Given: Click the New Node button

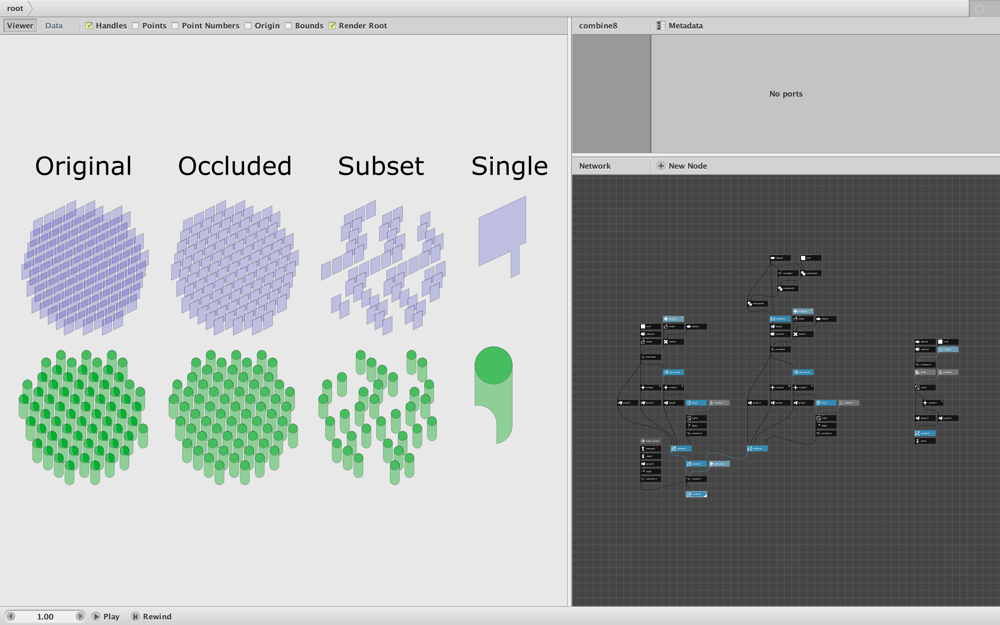Looking at the screenshot, I should pos(682,166).
